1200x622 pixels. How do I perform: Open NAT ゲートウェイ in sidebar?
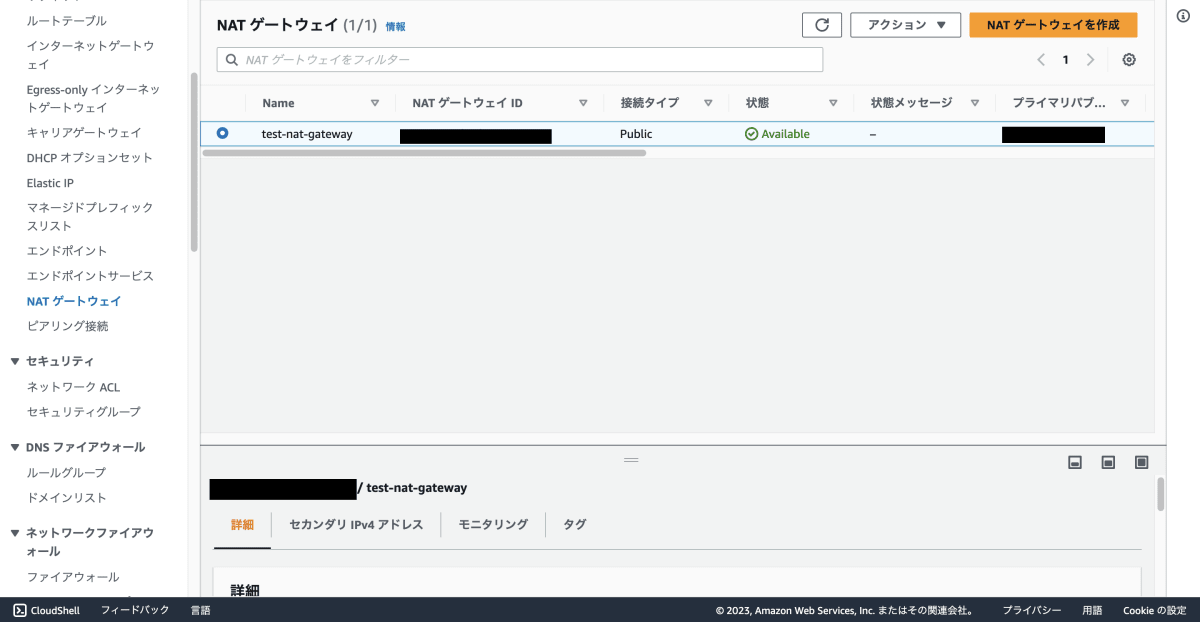click(74, 301)
